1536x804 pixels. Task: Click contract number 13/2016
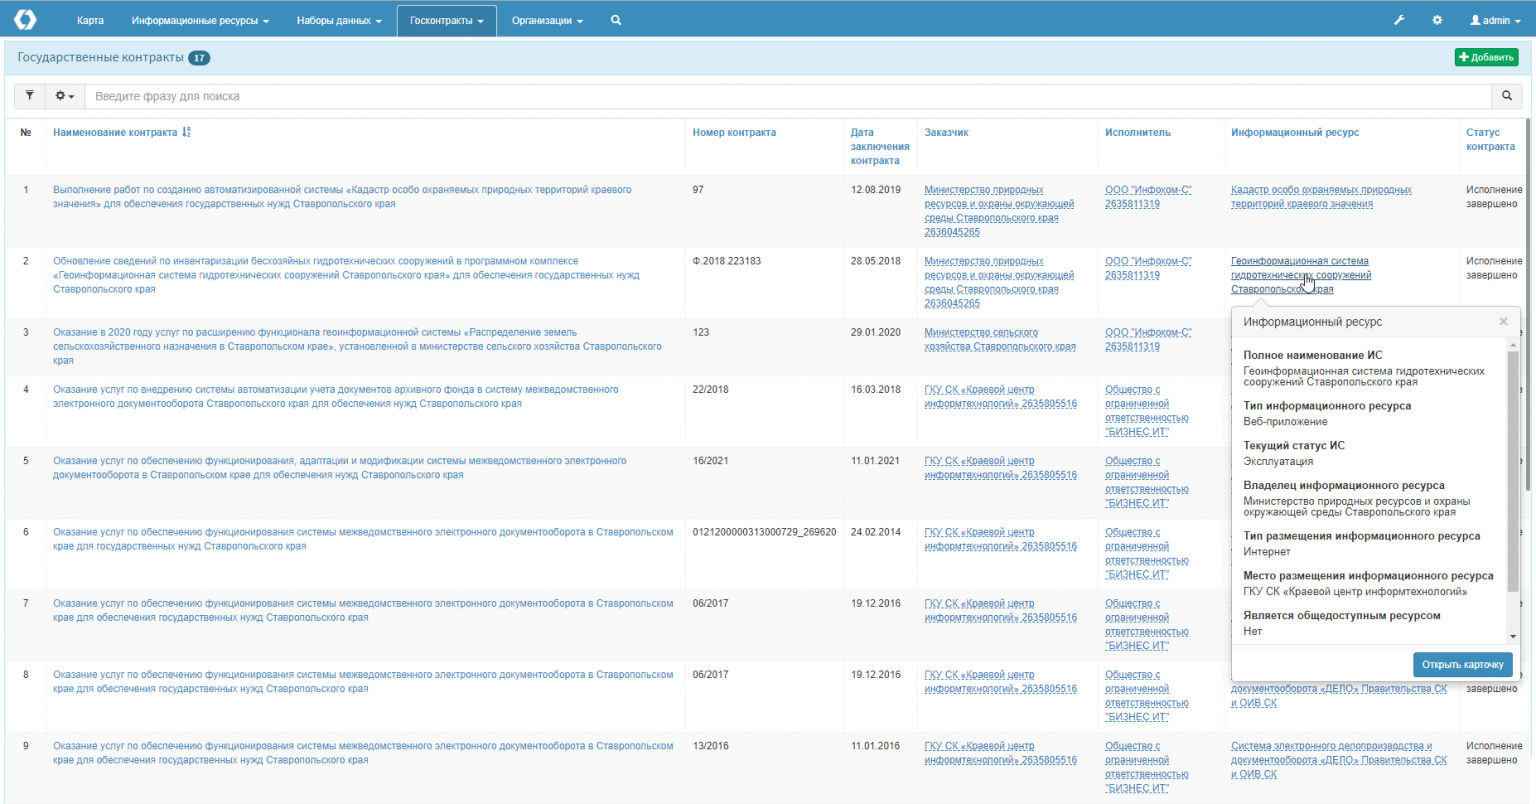coord(710,746)
